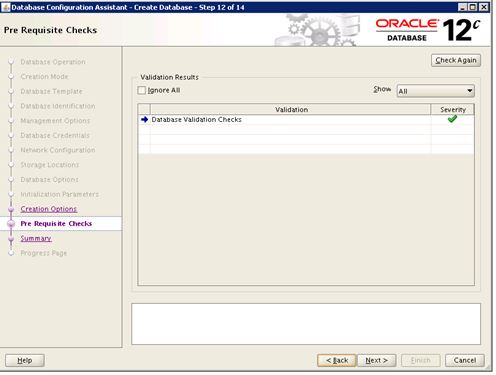Click the green checkmark severity icon
This screenshot has height=375, width=496.
tap(452, 119)
